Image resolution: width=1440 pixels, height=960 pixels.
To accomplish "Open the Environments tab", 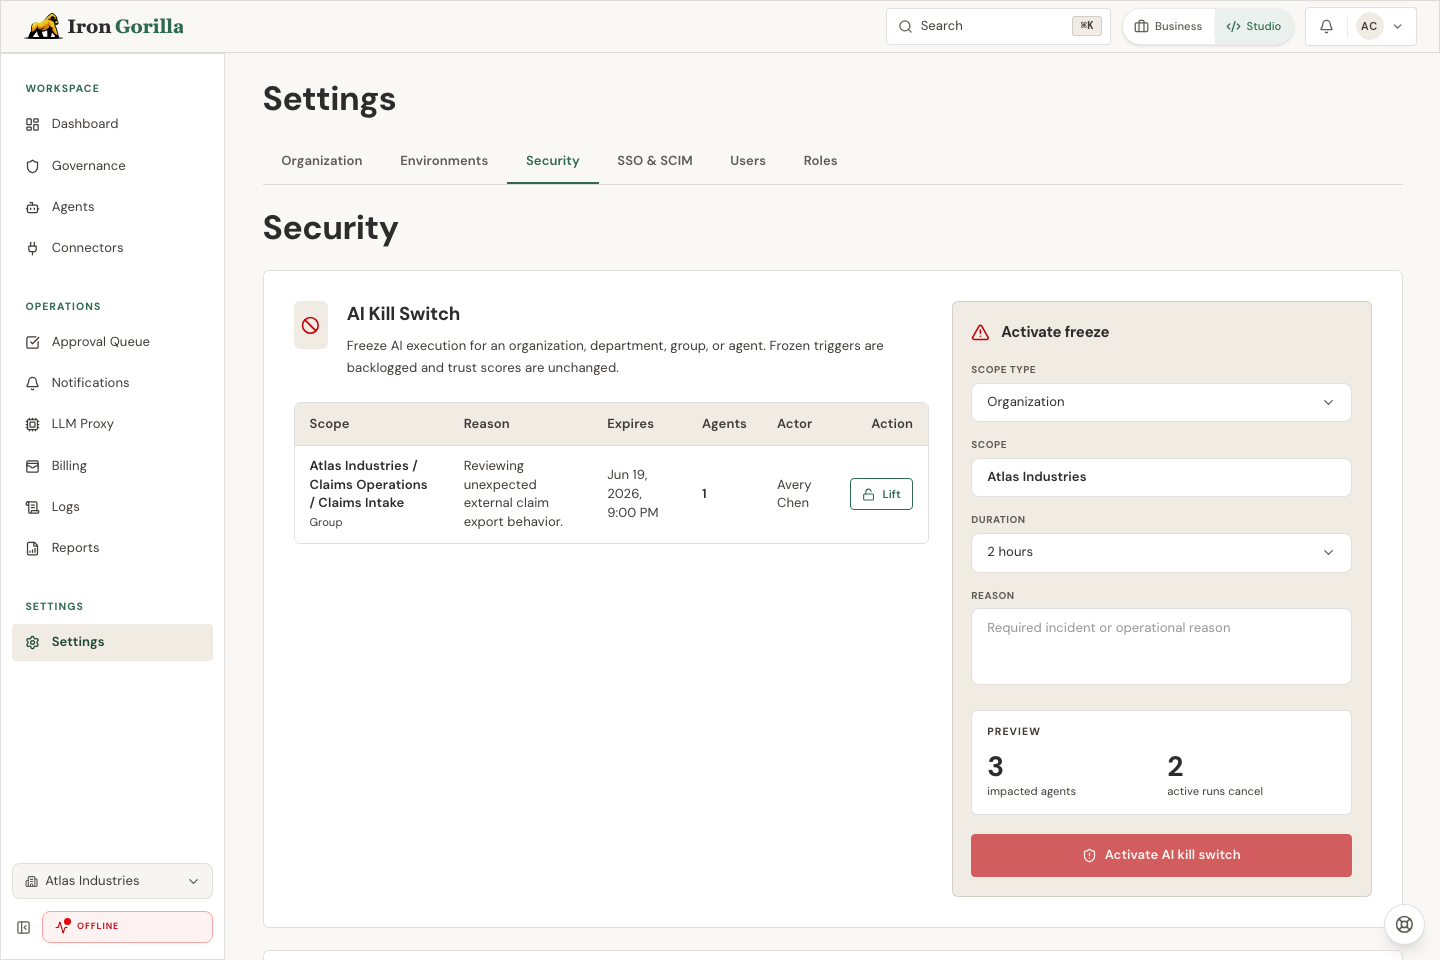I will (444, 161).
